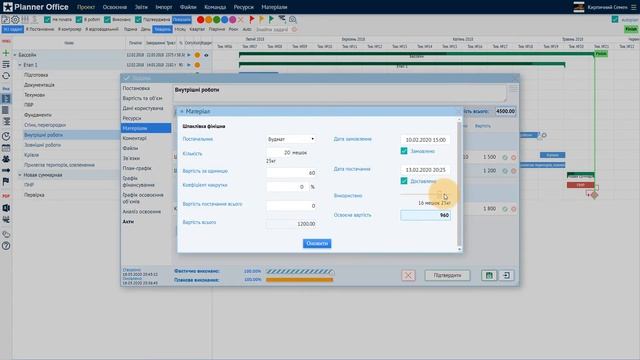Open the settings gear in the toolbar
The image size is (640, 360).
tap(15, 19)
